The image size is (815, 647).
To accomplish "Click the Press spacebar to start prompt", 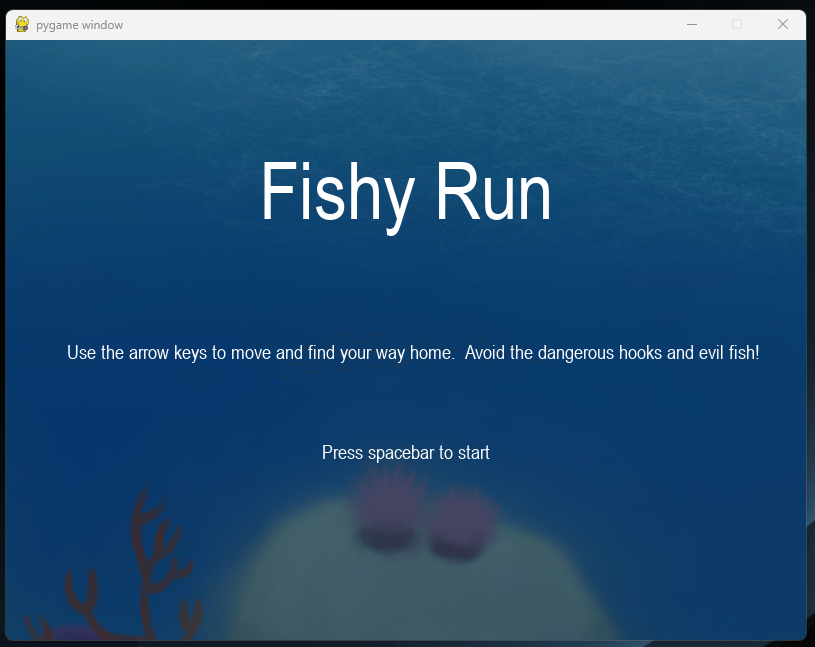I will coord(405,452).
